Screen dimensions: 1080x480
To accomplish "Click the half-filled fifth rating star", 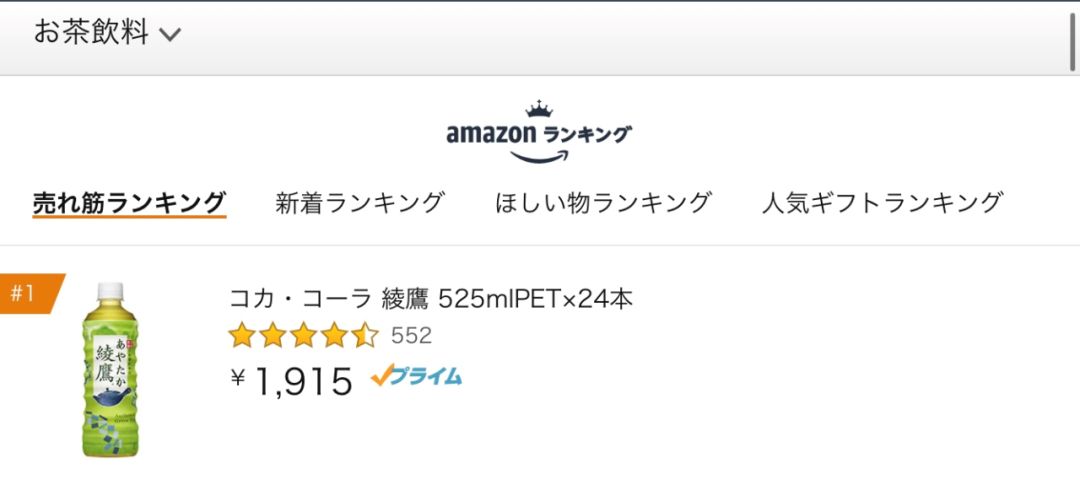I will click(365, 335).
